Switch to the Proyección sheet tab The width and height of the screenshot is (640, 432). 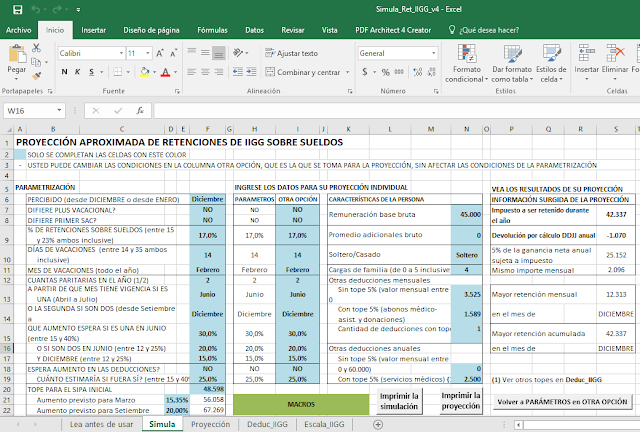click(210, 424)
